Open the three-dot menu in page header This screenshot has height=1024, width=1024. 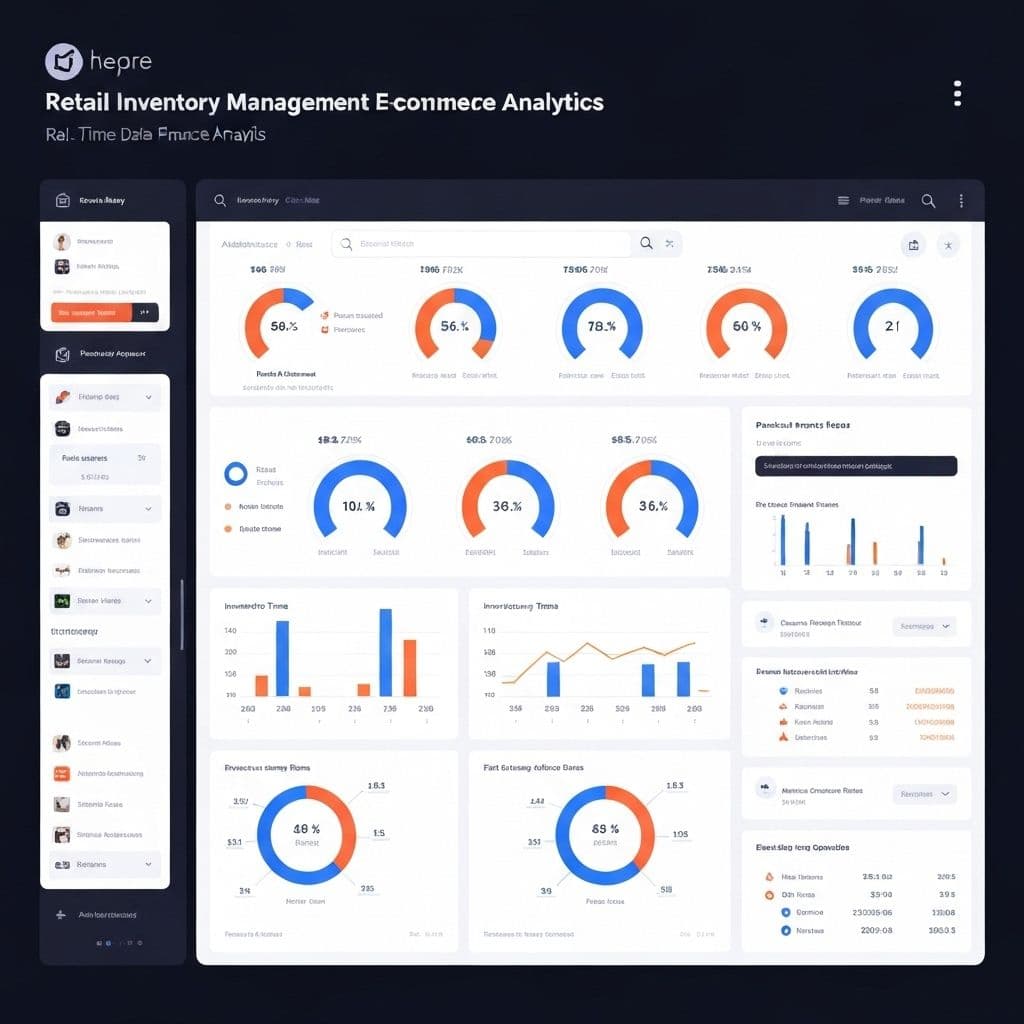(x=957, y=94)
